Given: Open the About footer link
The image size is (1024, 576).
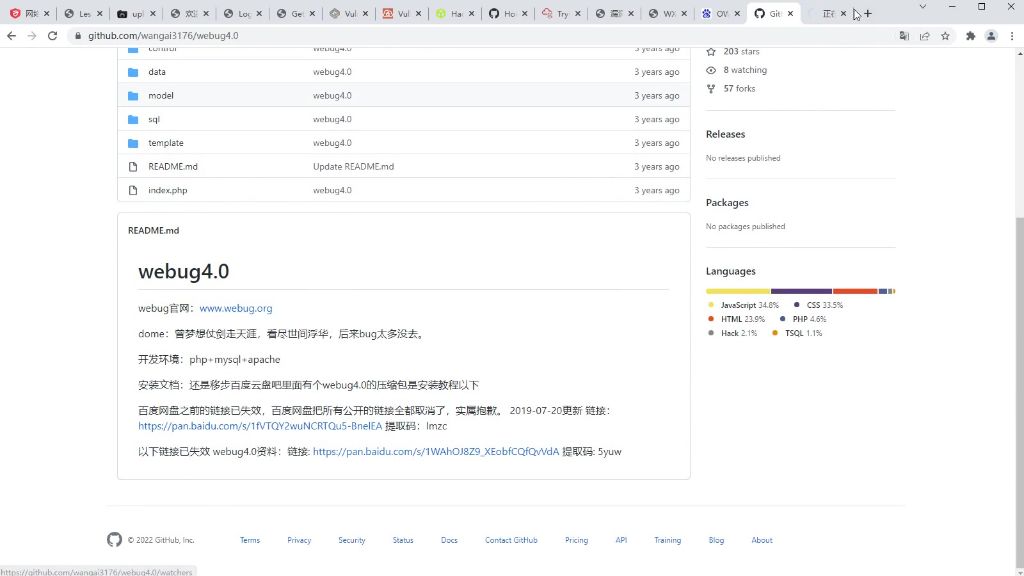Looking at the screenshot, I should coord(761,540).
